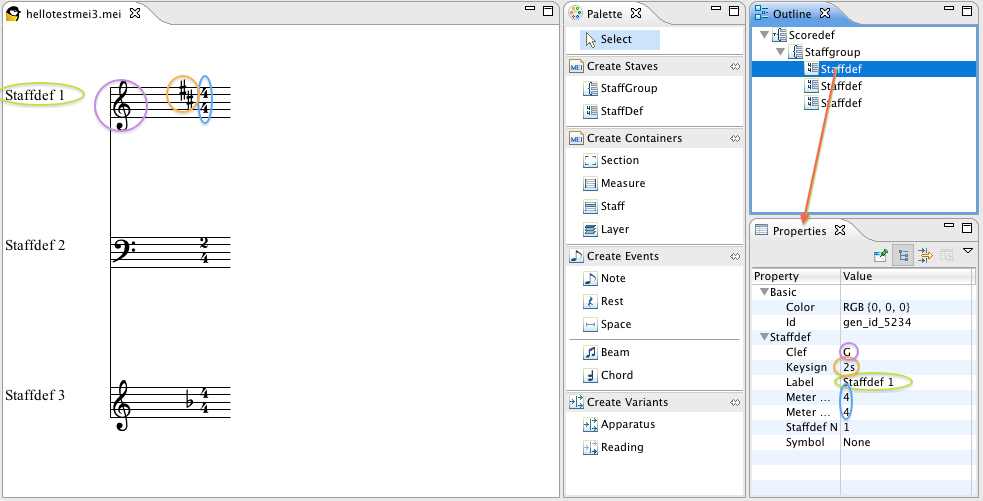Click the StaffGroup palette entry

click(627, 88)
